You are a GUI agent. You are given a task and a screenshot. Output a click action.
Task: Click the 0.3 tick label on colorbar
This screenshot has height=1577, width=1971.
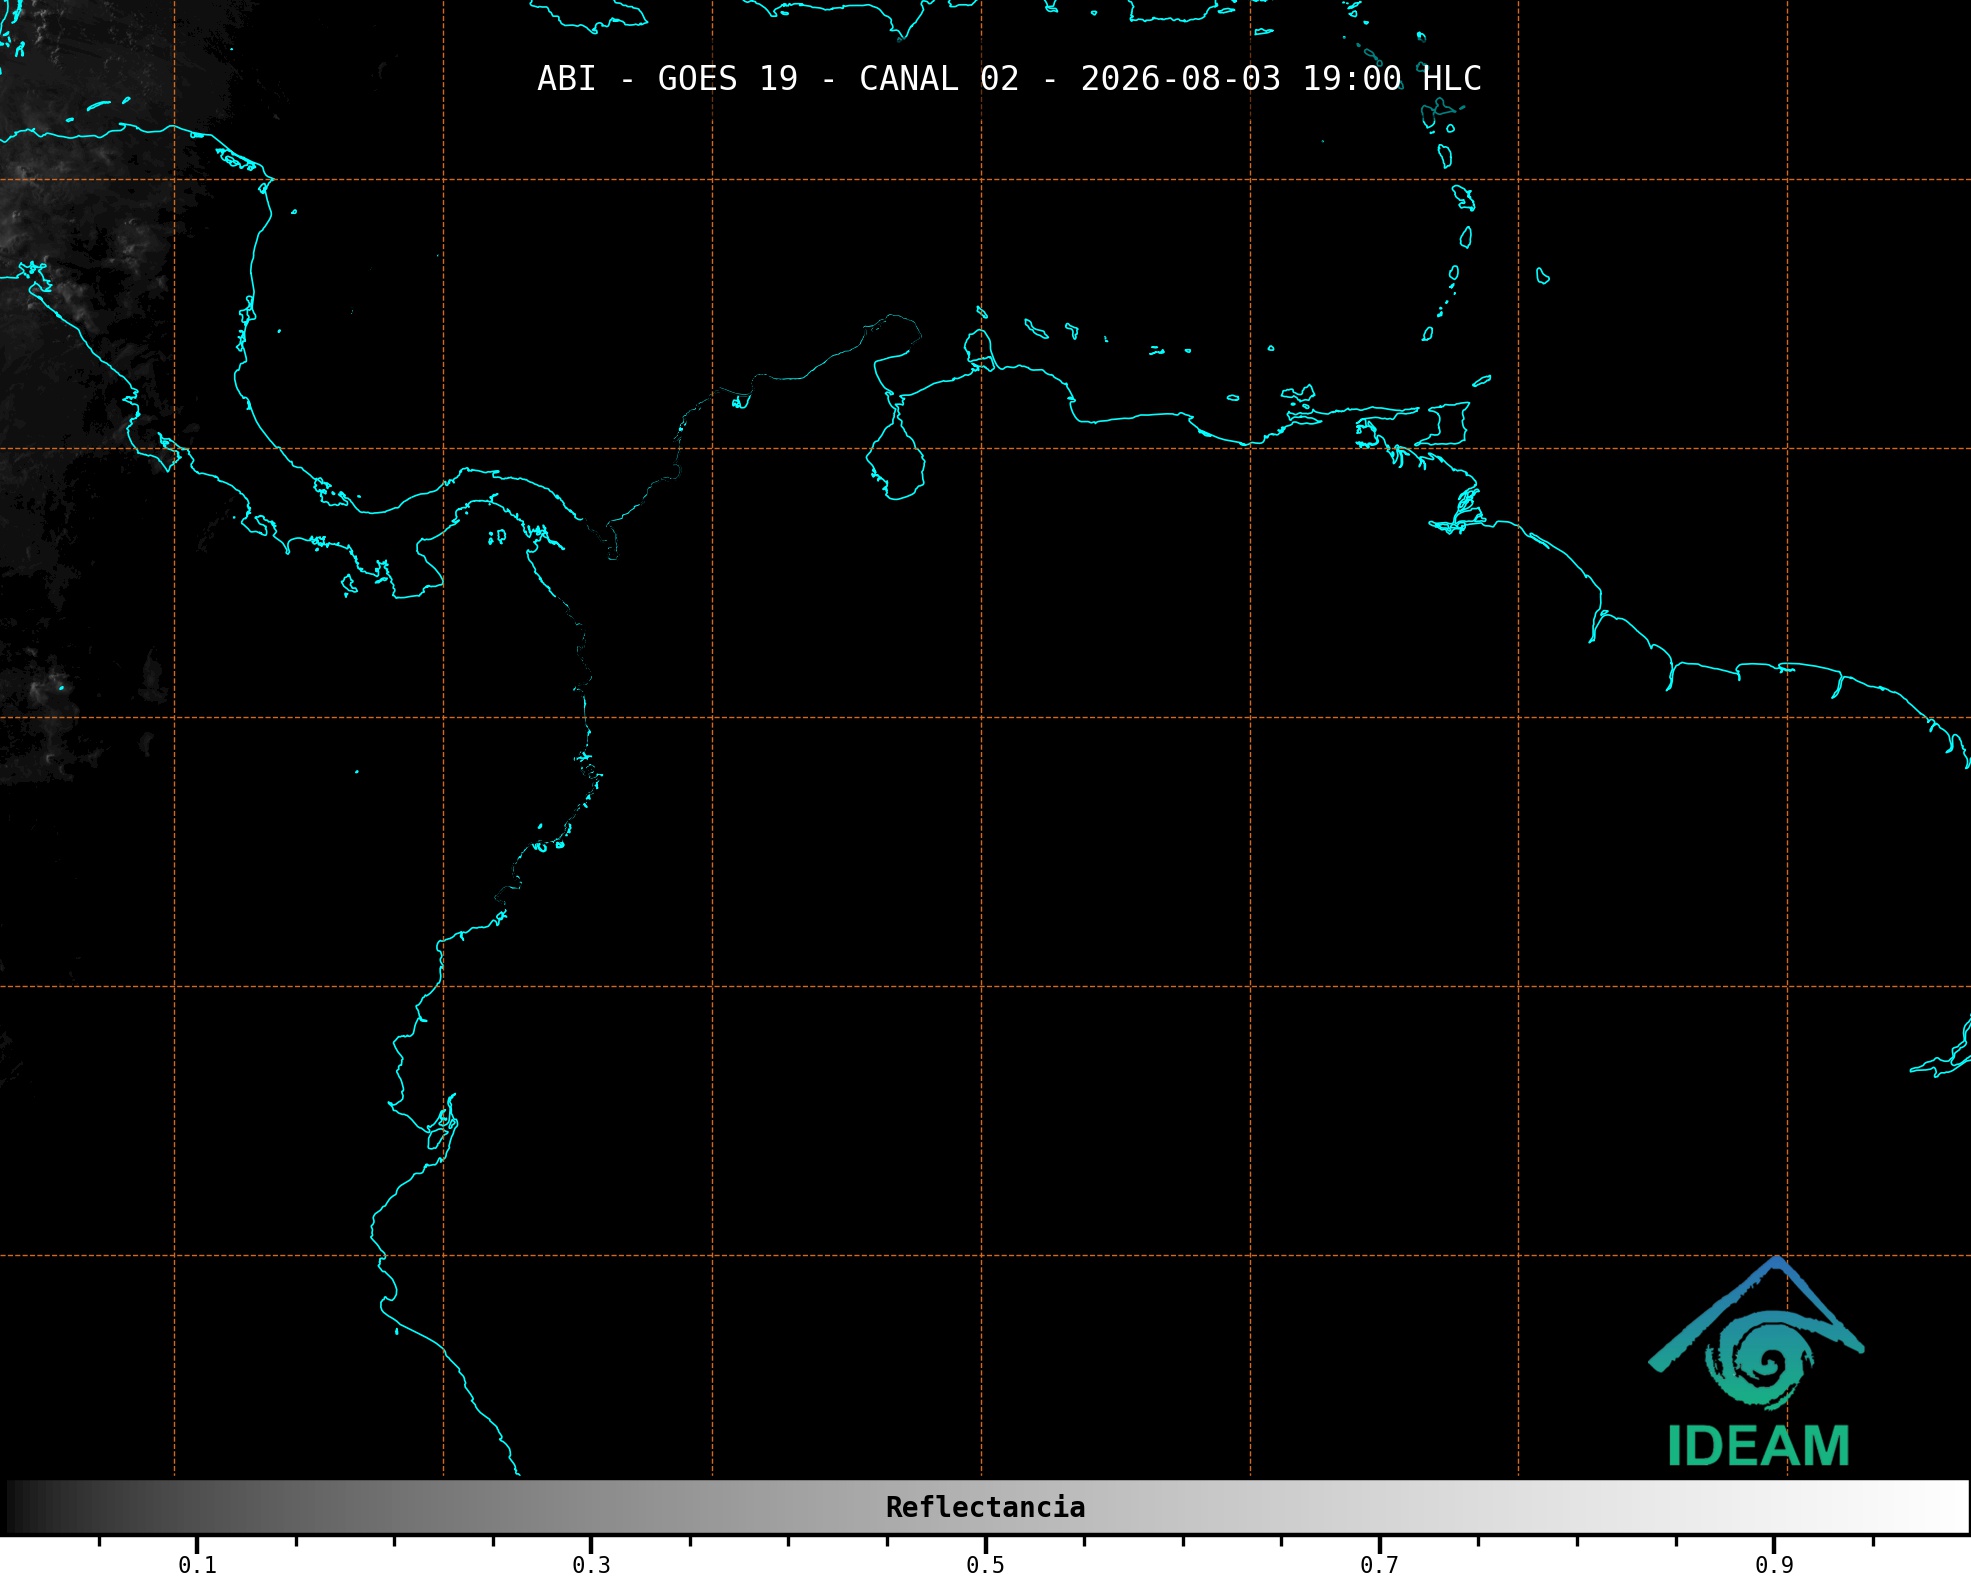tap(591, 1565)
